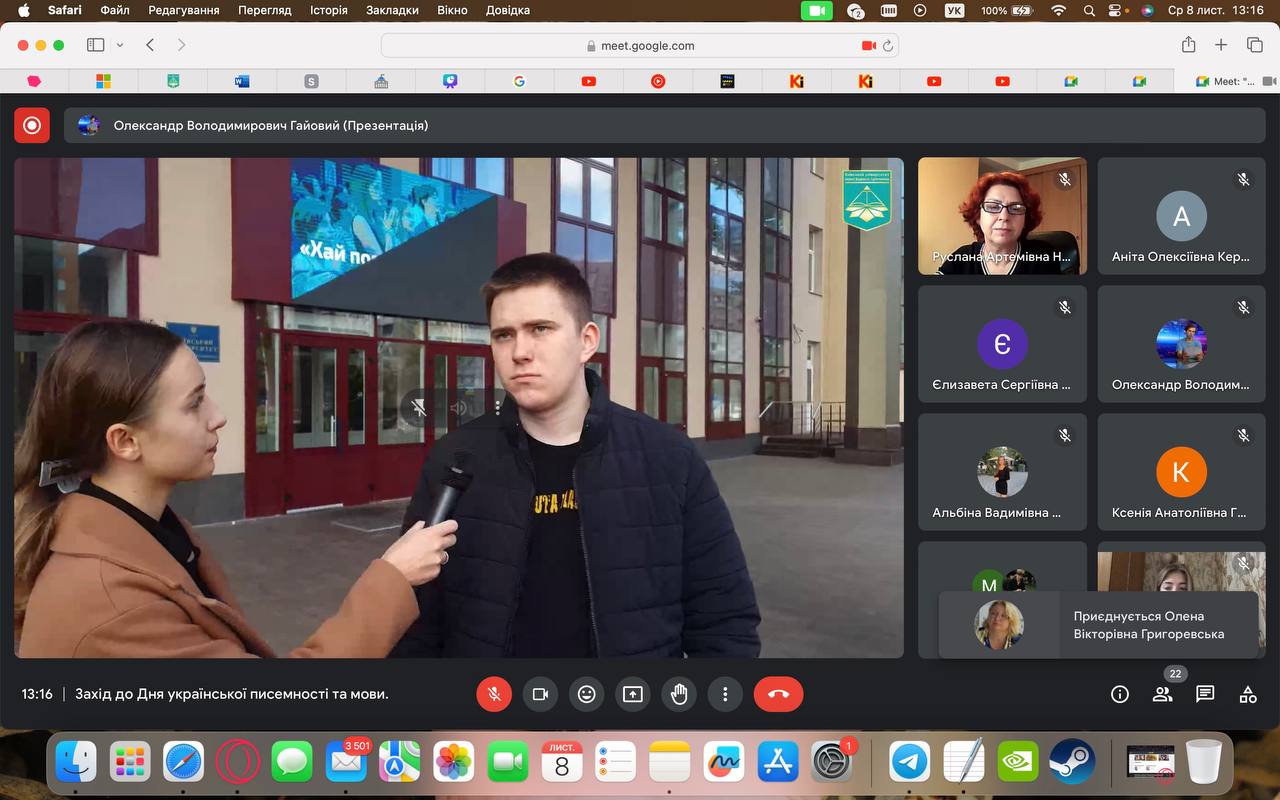This screenshot has width=1280, height=800.
Task: Select Руслана Артемівна video tile
Action: (1002, 216)
